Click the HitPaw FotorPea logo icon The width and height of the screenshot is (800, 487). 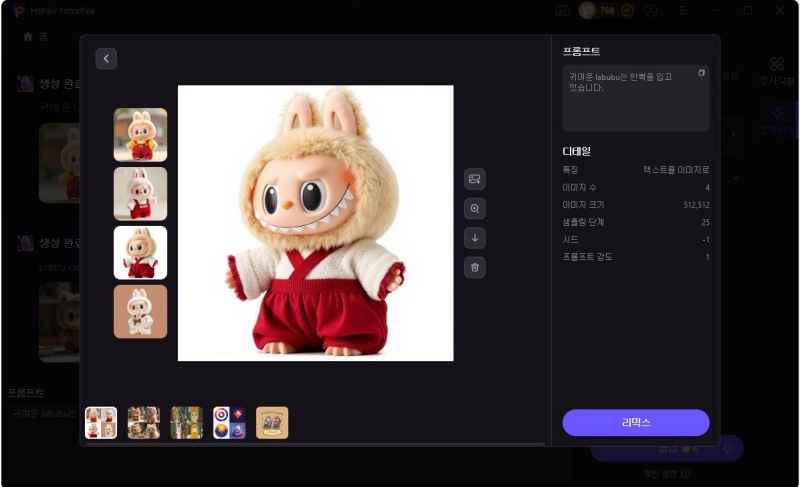click(x=18, y=11)
